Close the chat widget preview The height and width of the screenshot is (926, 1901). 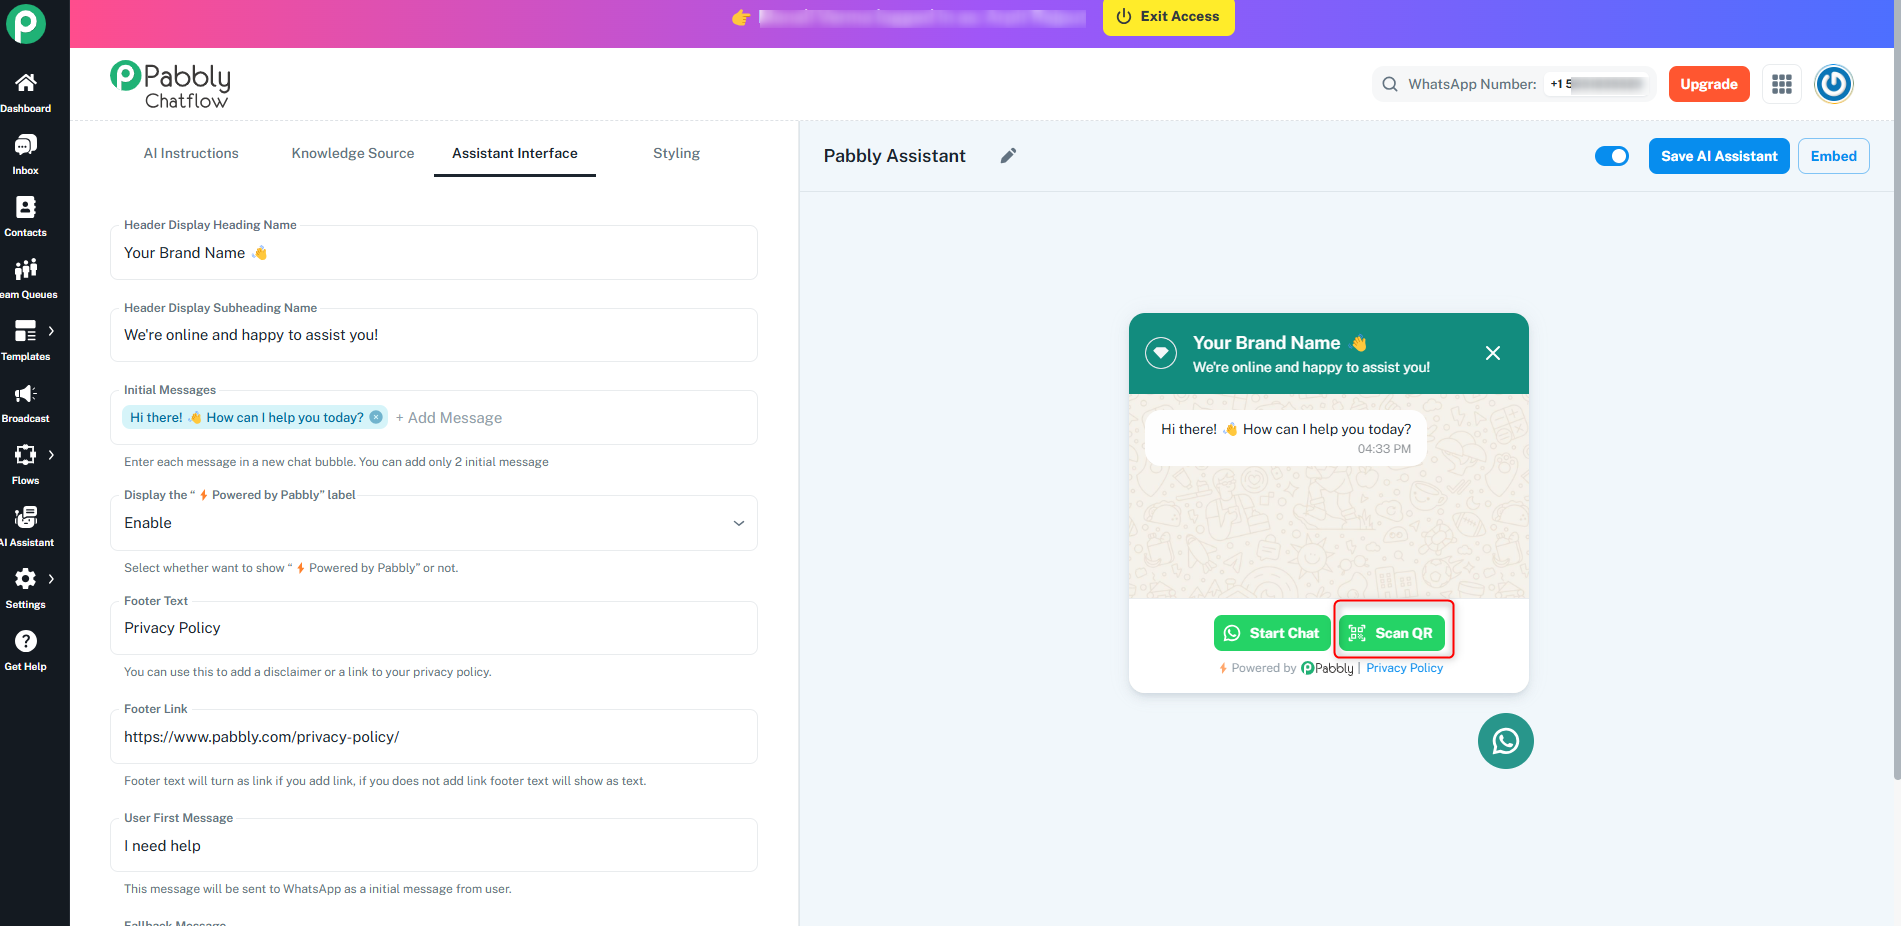1493,353
